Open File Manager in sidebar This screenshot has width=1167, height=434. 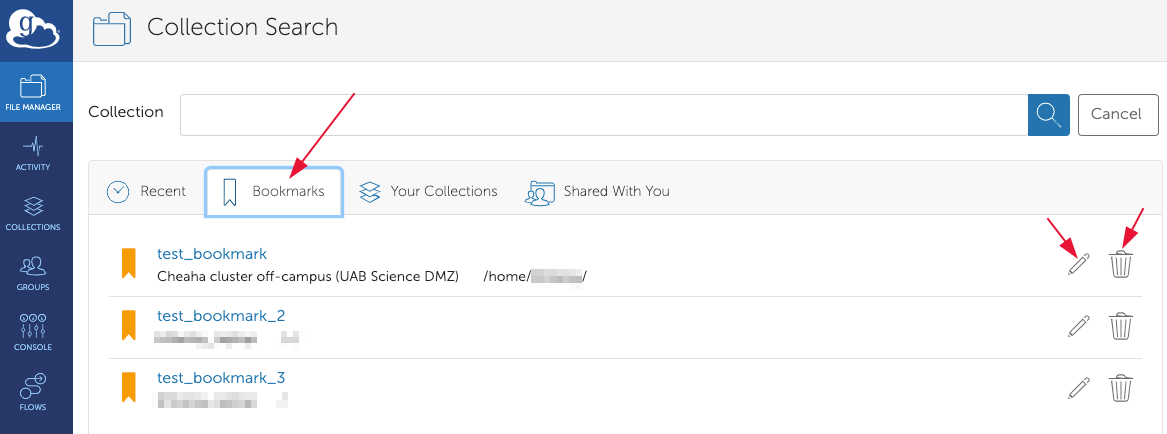34,92
